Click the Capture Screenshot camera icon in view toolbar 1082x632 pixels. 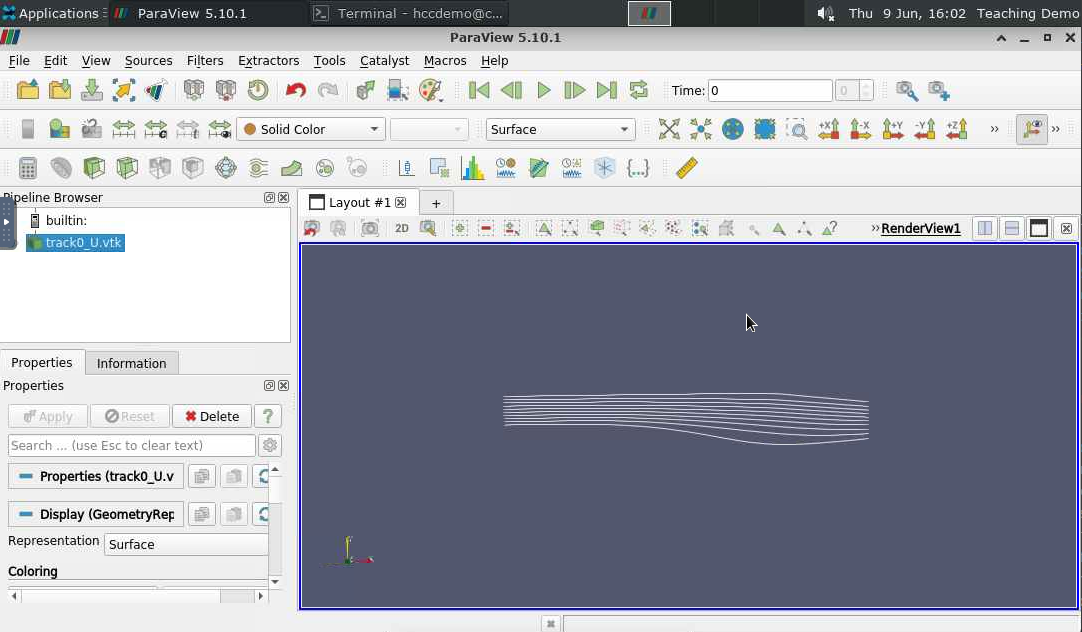click(370, 228)
